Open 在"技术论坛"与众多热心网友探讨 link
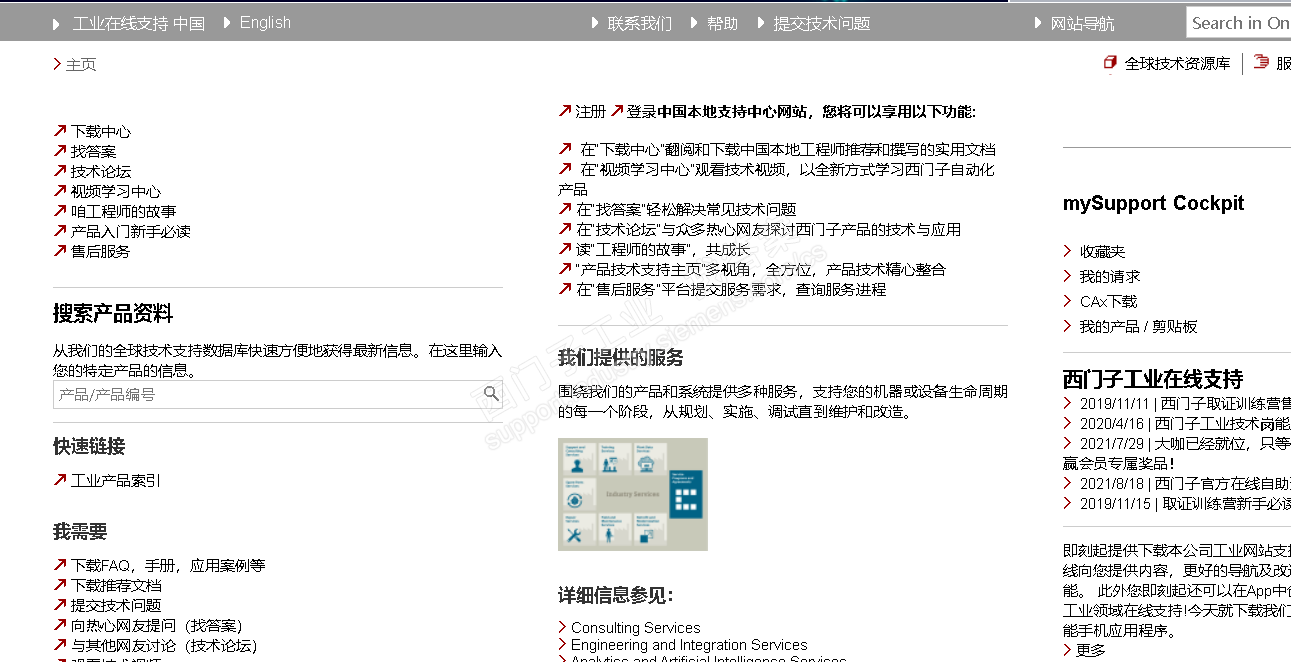The height and width of the screenshot is (662, 1291). coord(768,229)
